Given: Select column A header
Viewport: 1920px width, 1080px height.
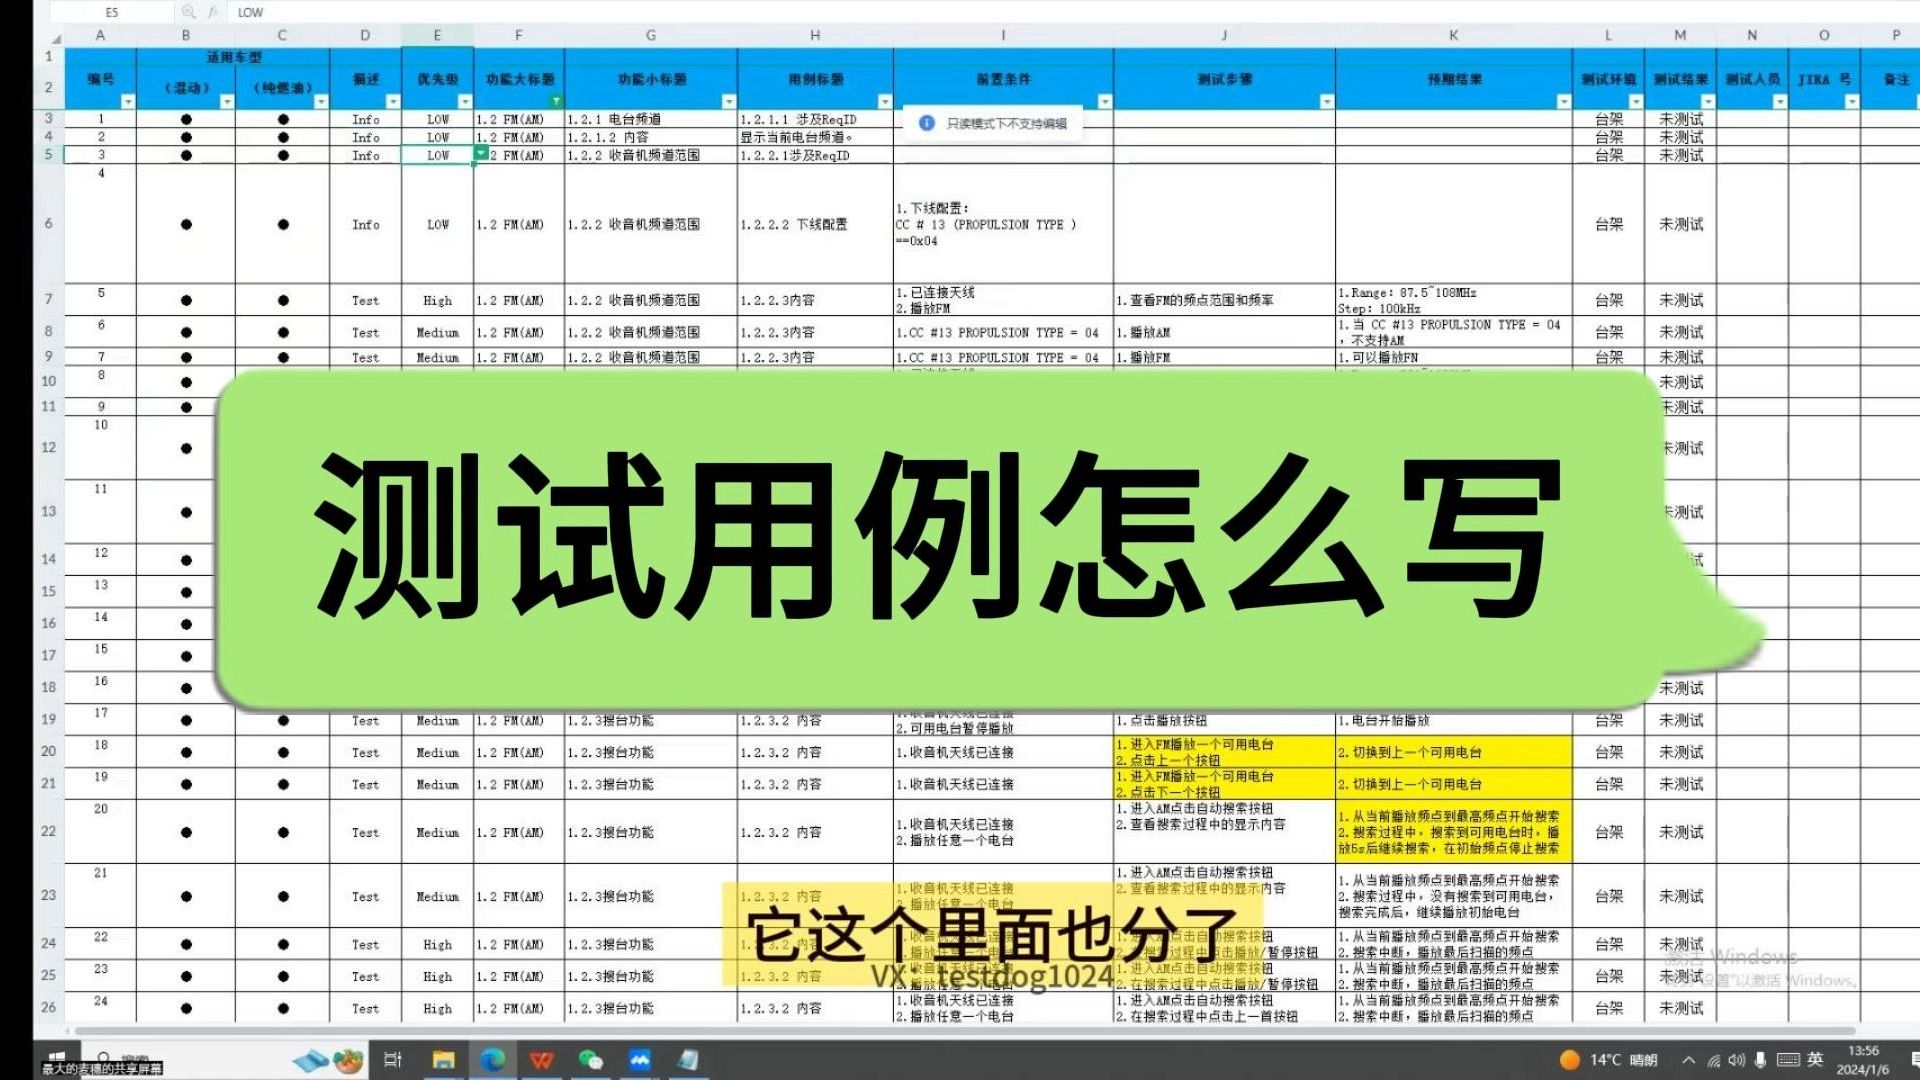Looking at the screenshot, I should tap(100, 36).
